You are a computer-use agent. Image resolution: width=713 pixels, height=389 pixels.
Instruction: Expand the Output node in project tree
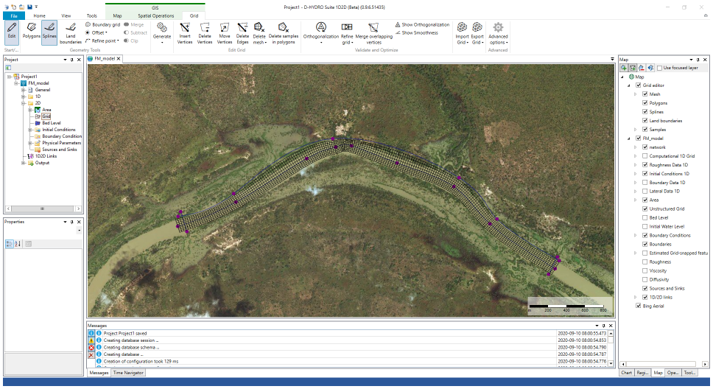point(23,163)
